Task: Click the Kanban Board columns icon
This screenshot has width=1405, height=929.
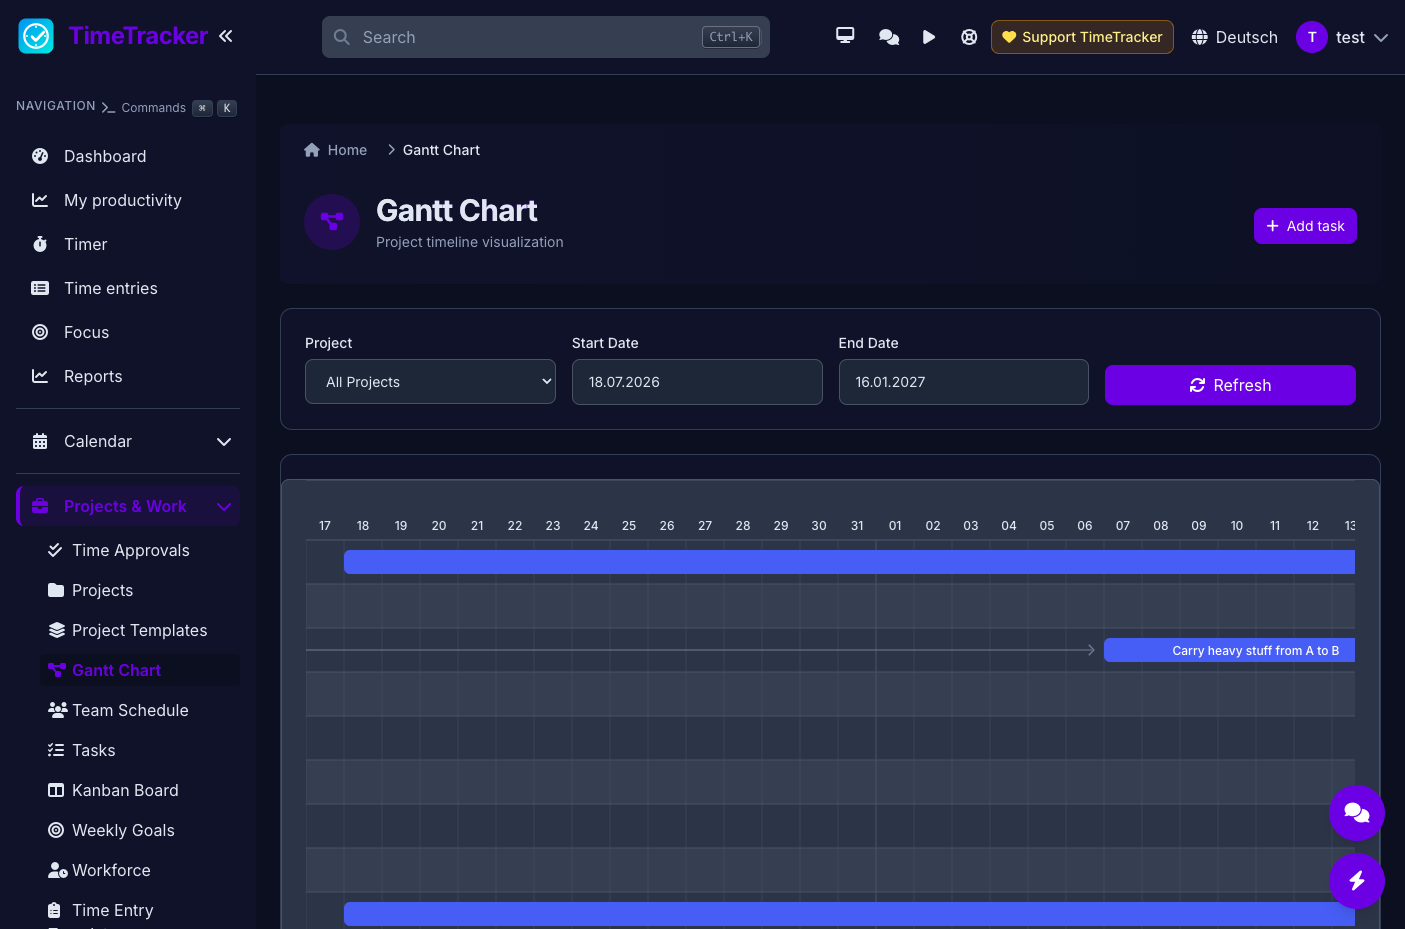Action: pos(56,790)
